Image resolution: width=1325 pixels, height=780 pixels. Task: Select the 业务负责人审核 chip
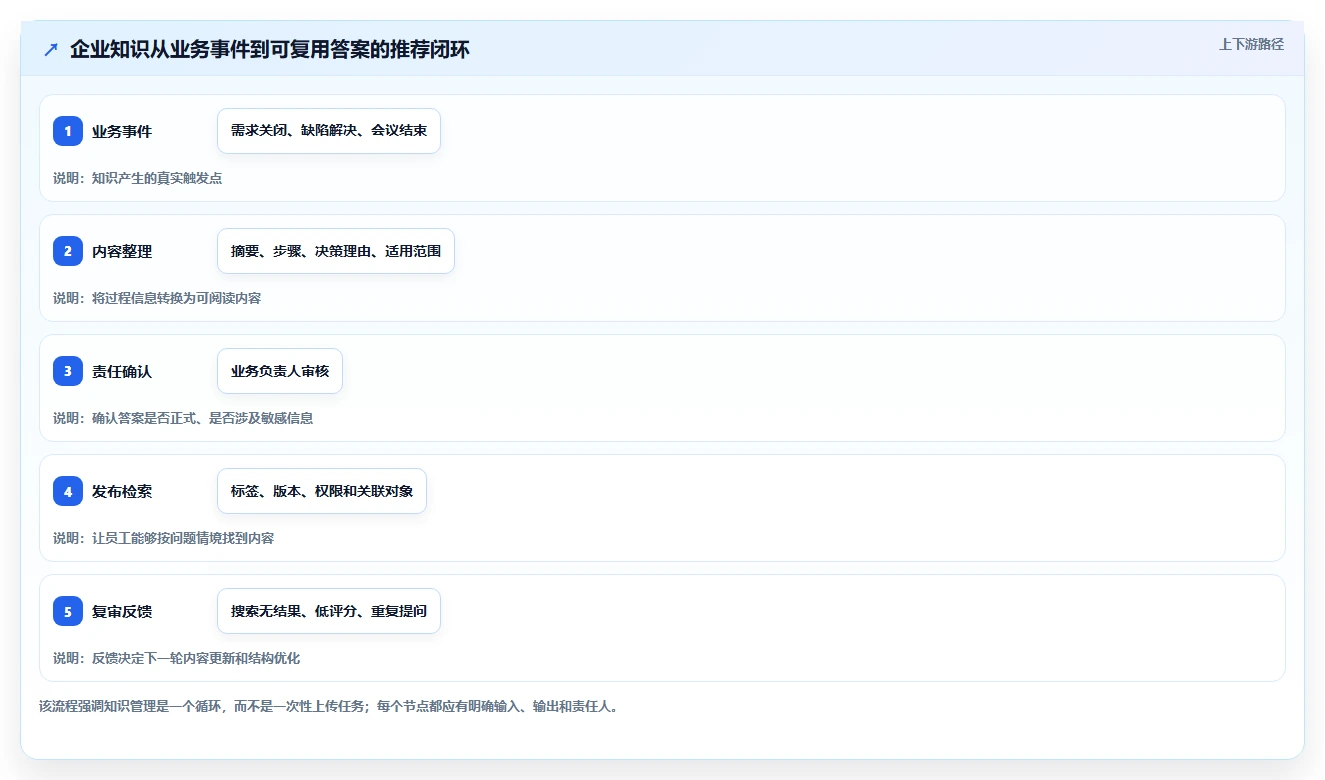pos(280,371)
